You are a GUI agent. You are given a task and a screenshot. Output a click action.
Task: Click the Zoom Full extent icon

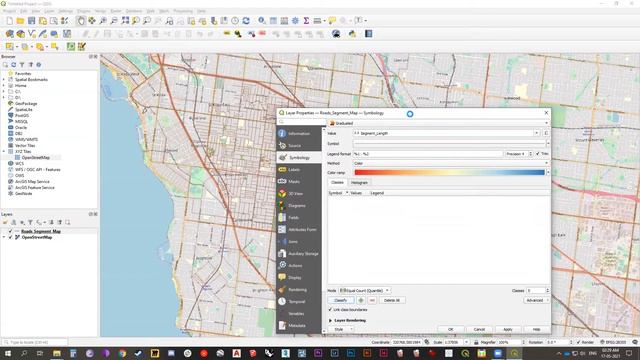point(125,21)
